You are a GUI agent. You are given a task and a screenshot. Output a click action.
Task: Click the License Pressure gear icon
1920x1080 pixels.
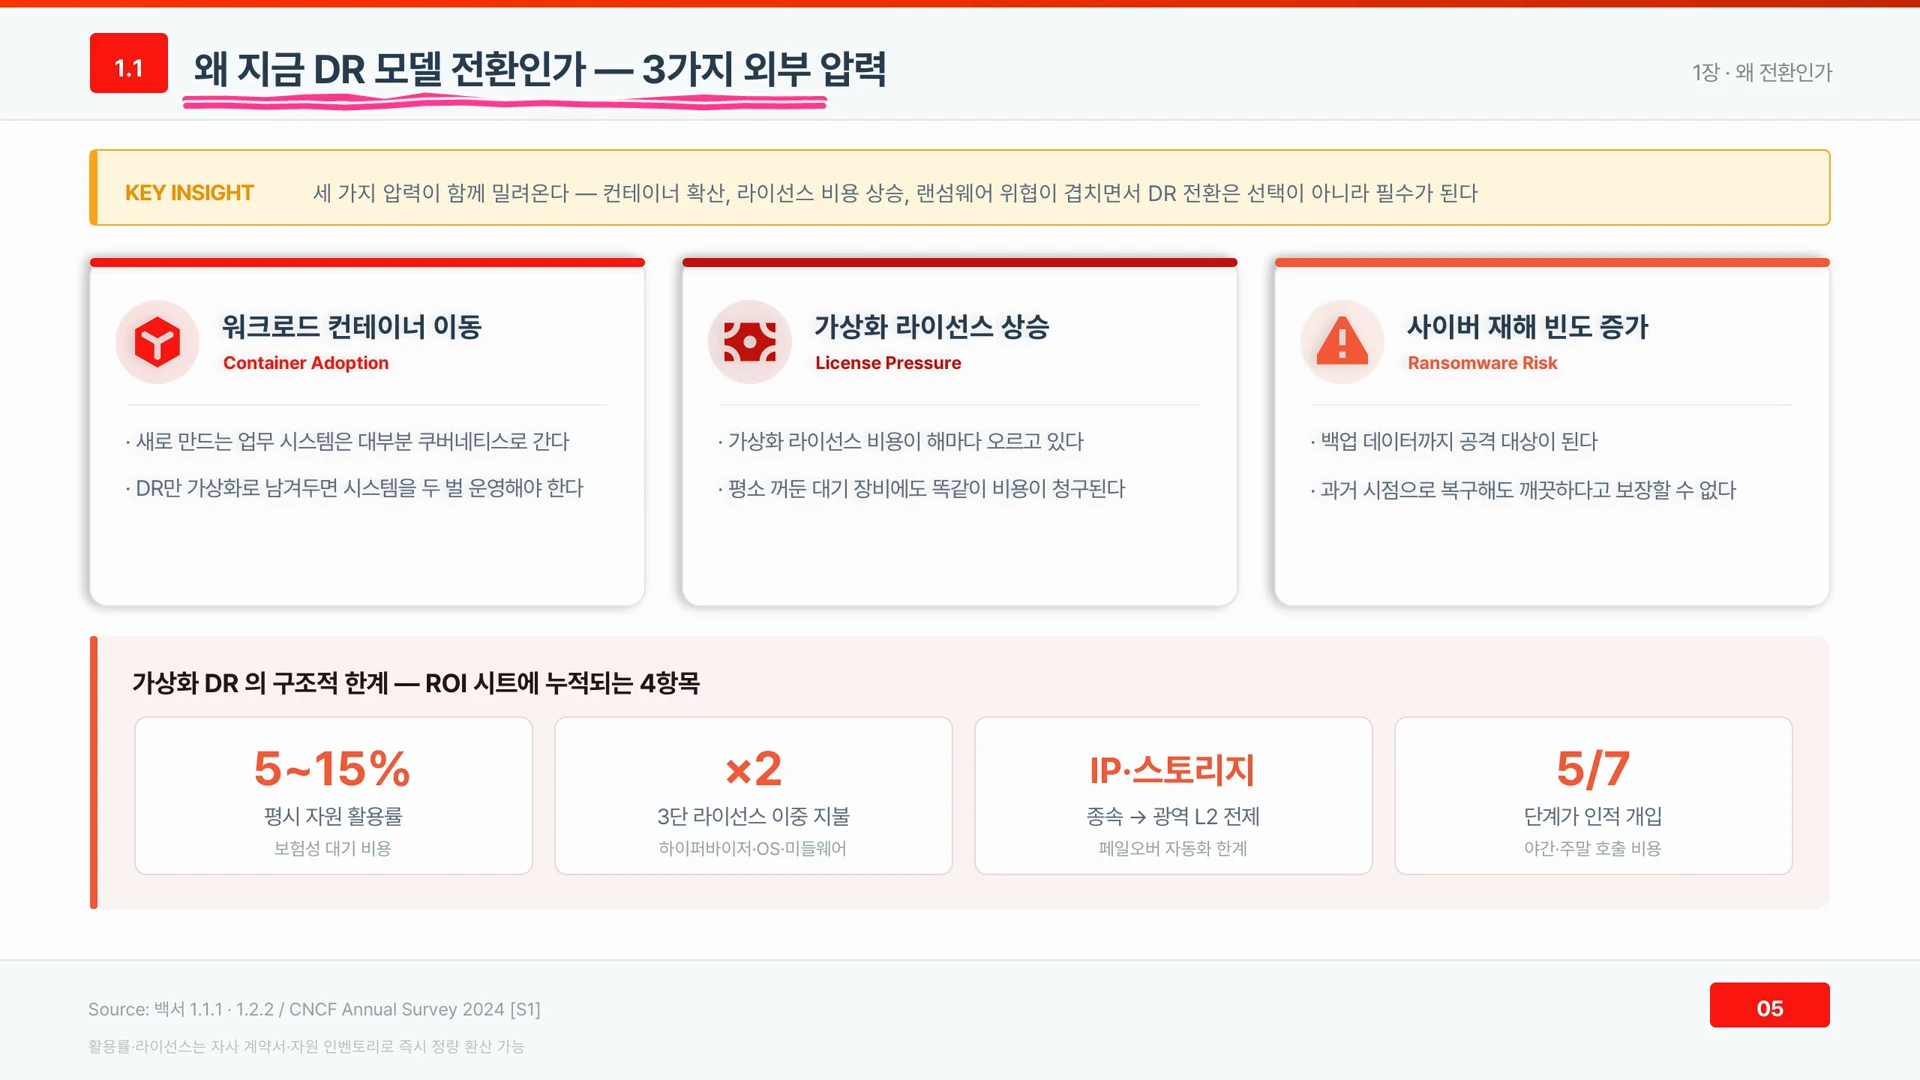coord(750,342)
